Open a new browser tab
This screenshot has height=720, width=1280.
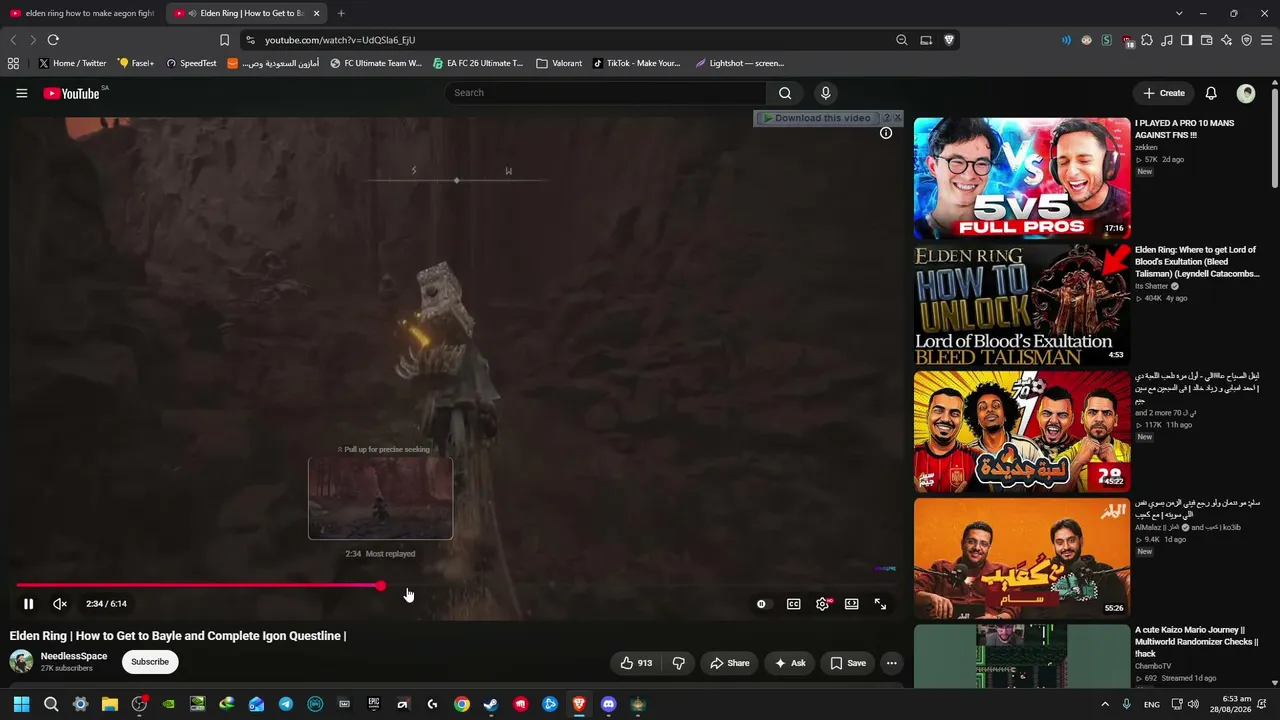tap(341, 13)
